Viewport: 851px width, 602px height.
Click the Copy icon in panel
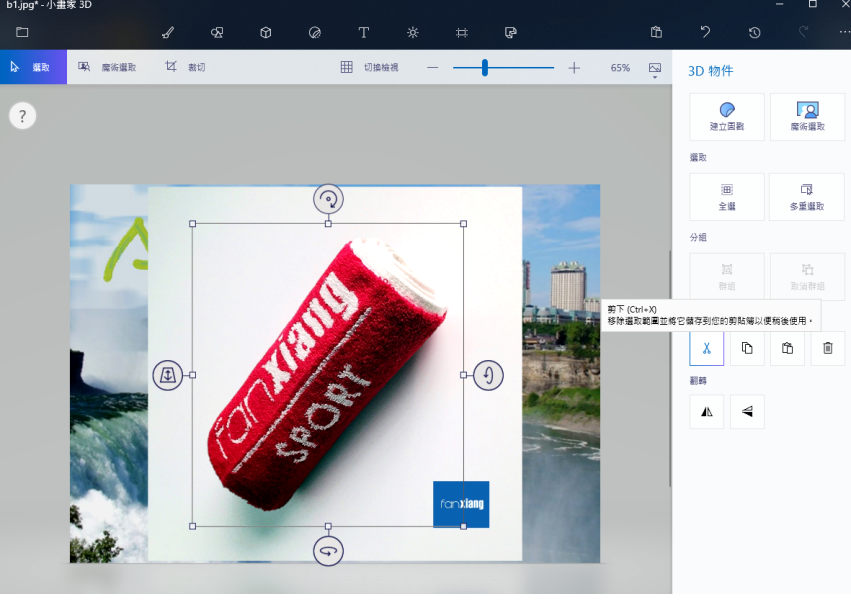coord(747,348)
